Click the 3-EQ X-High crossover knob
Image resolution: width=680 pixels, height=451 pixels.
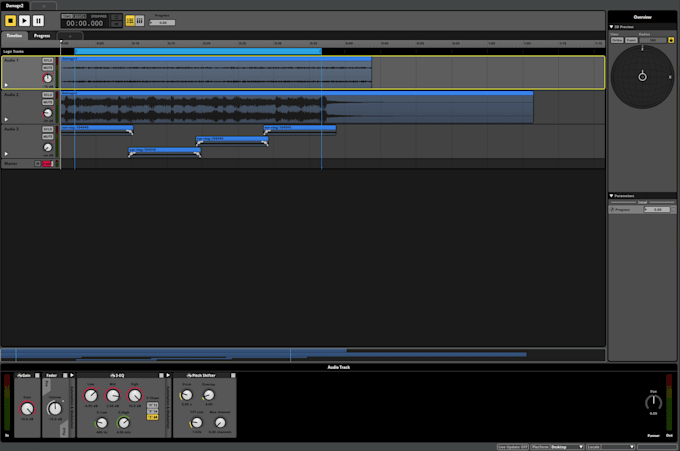pyautogui.click(x=124, y=423)
